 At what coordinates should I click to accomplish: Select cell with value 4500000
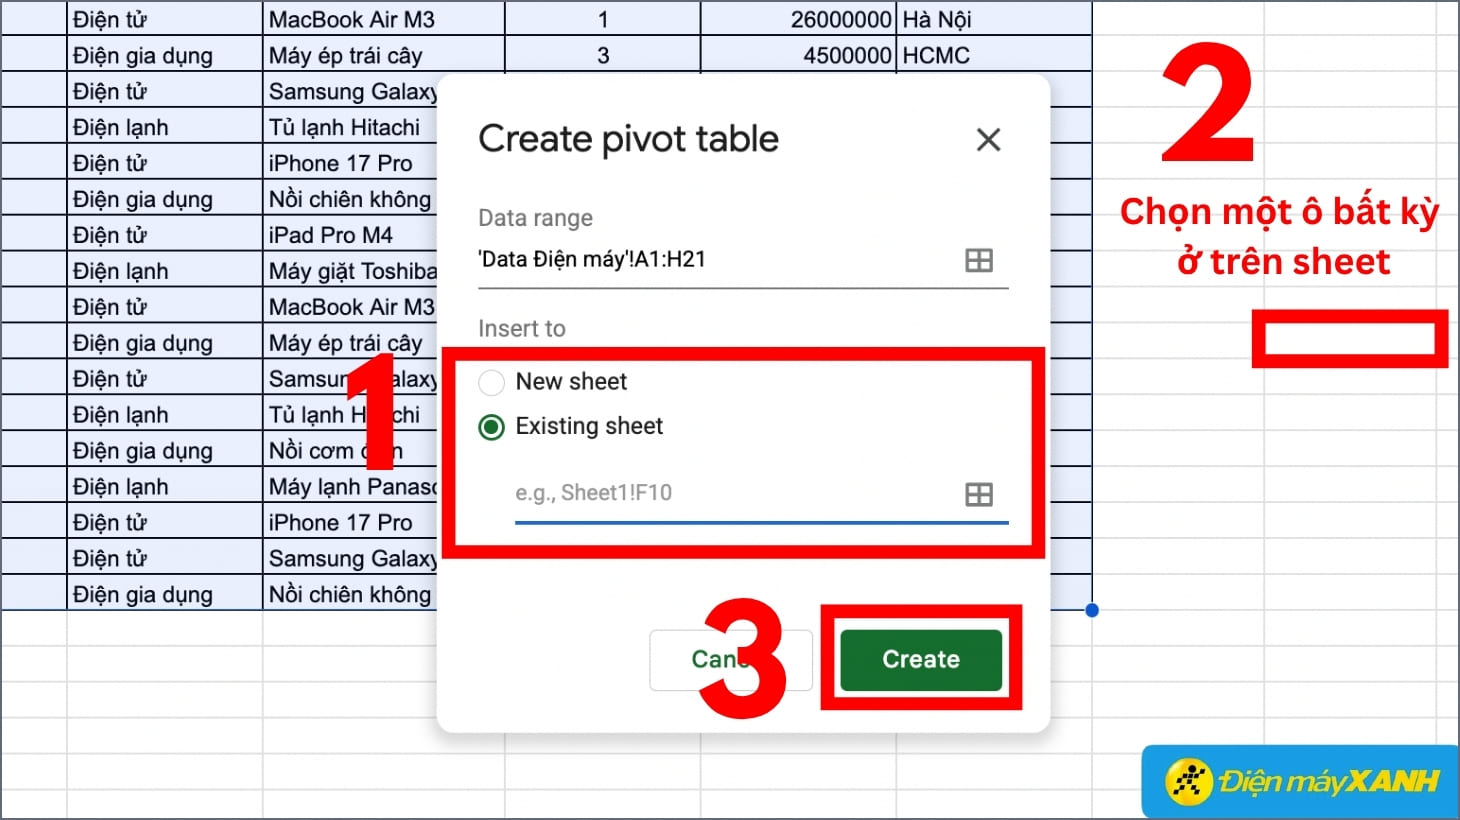(x=798, y=55)
